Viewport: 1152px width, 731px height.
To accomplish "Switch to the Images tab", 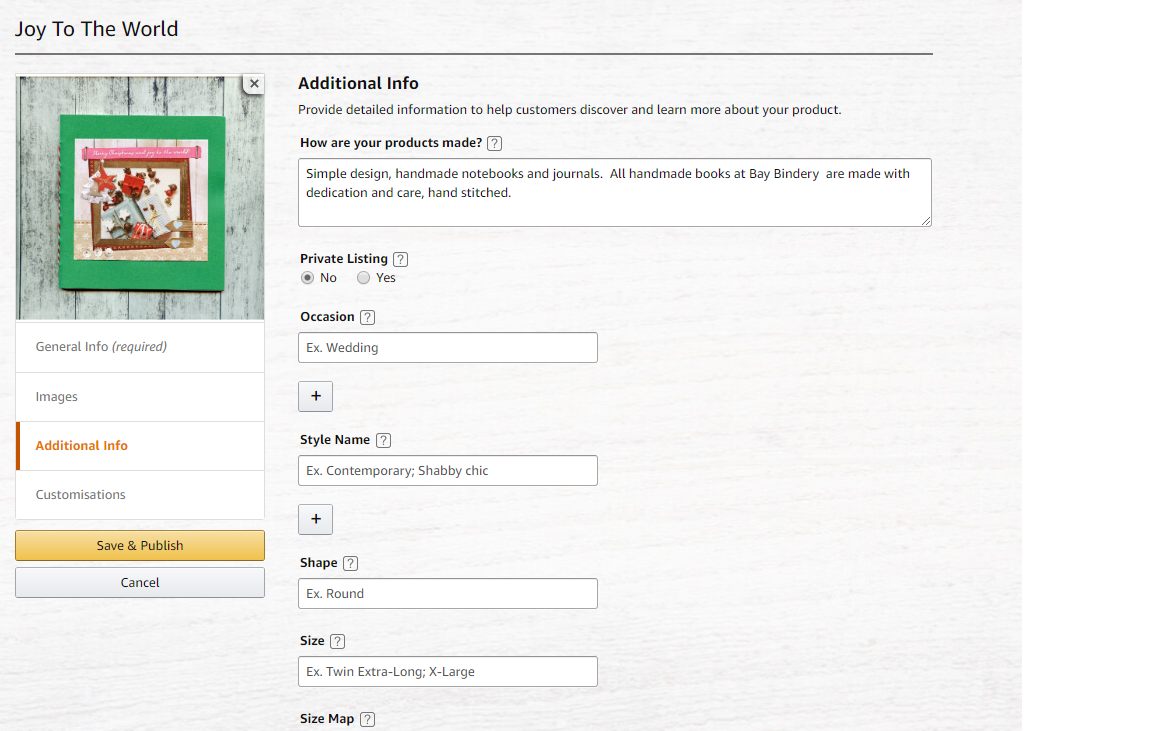I will tap(140, 397).
